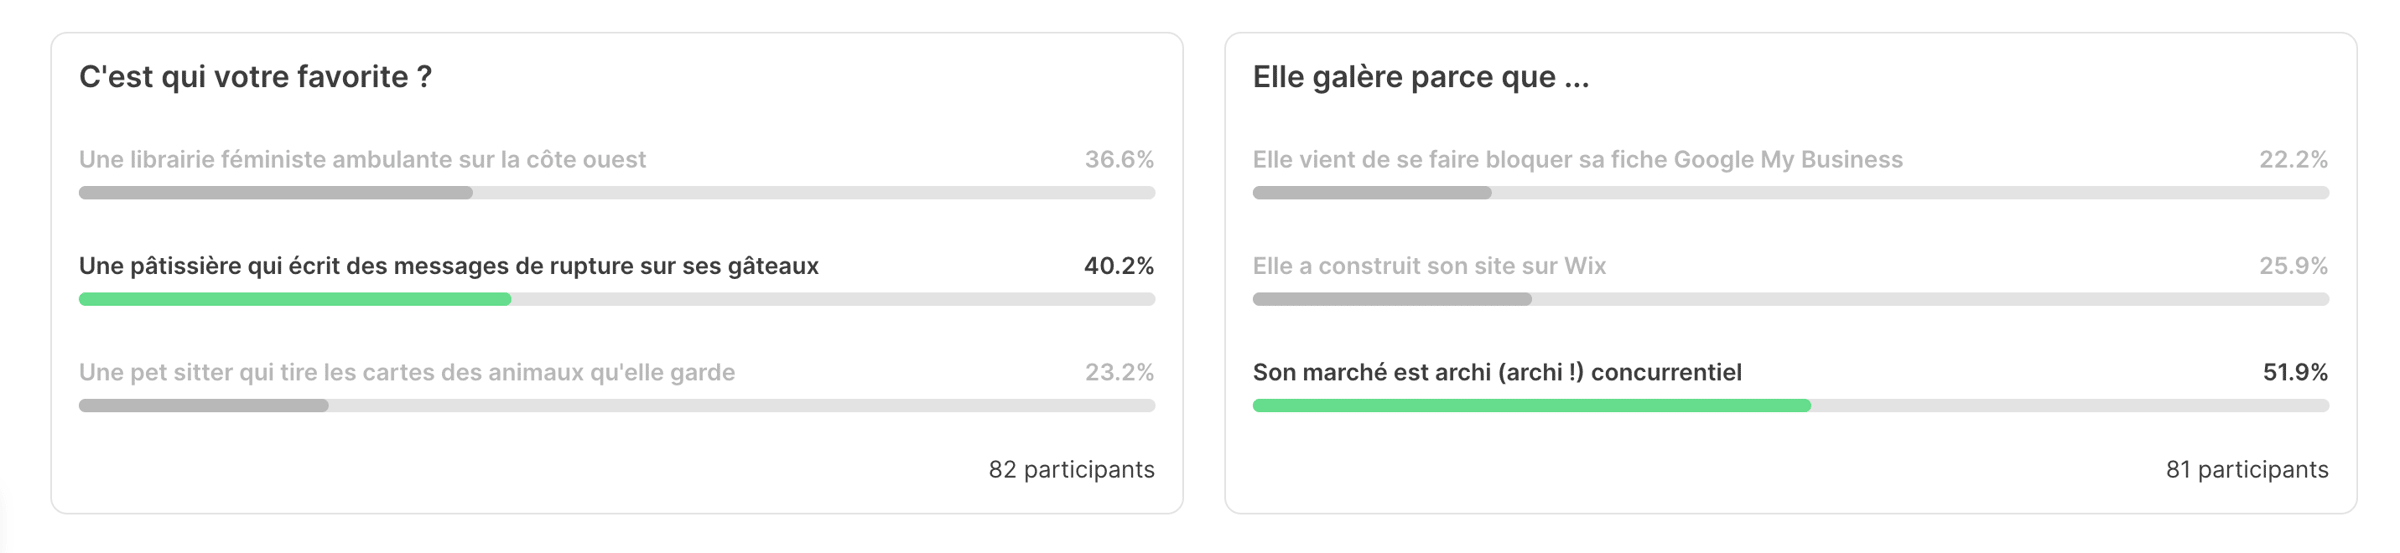Click the gray 23.2% progress bar

204,405
